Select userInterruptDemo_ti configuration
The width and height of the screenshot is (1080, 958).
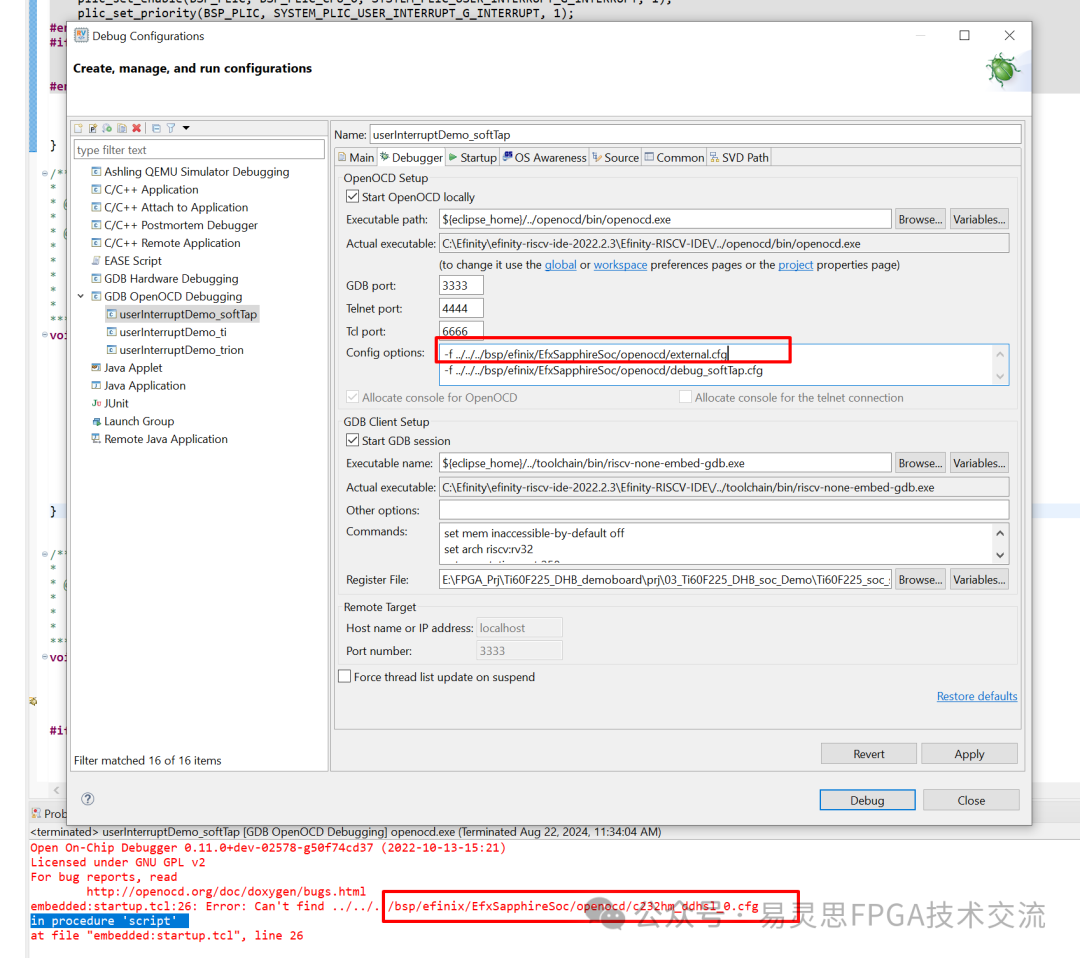pos(173,333)
